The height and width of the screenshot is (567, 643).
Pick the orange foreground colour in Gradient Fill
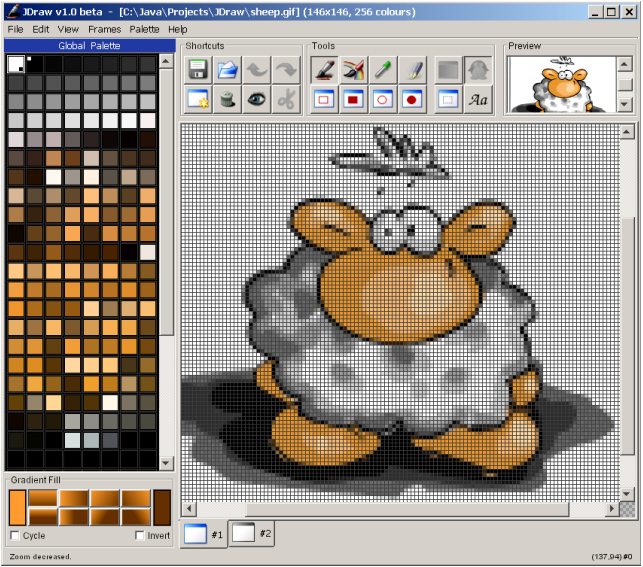tap(17, 507)
